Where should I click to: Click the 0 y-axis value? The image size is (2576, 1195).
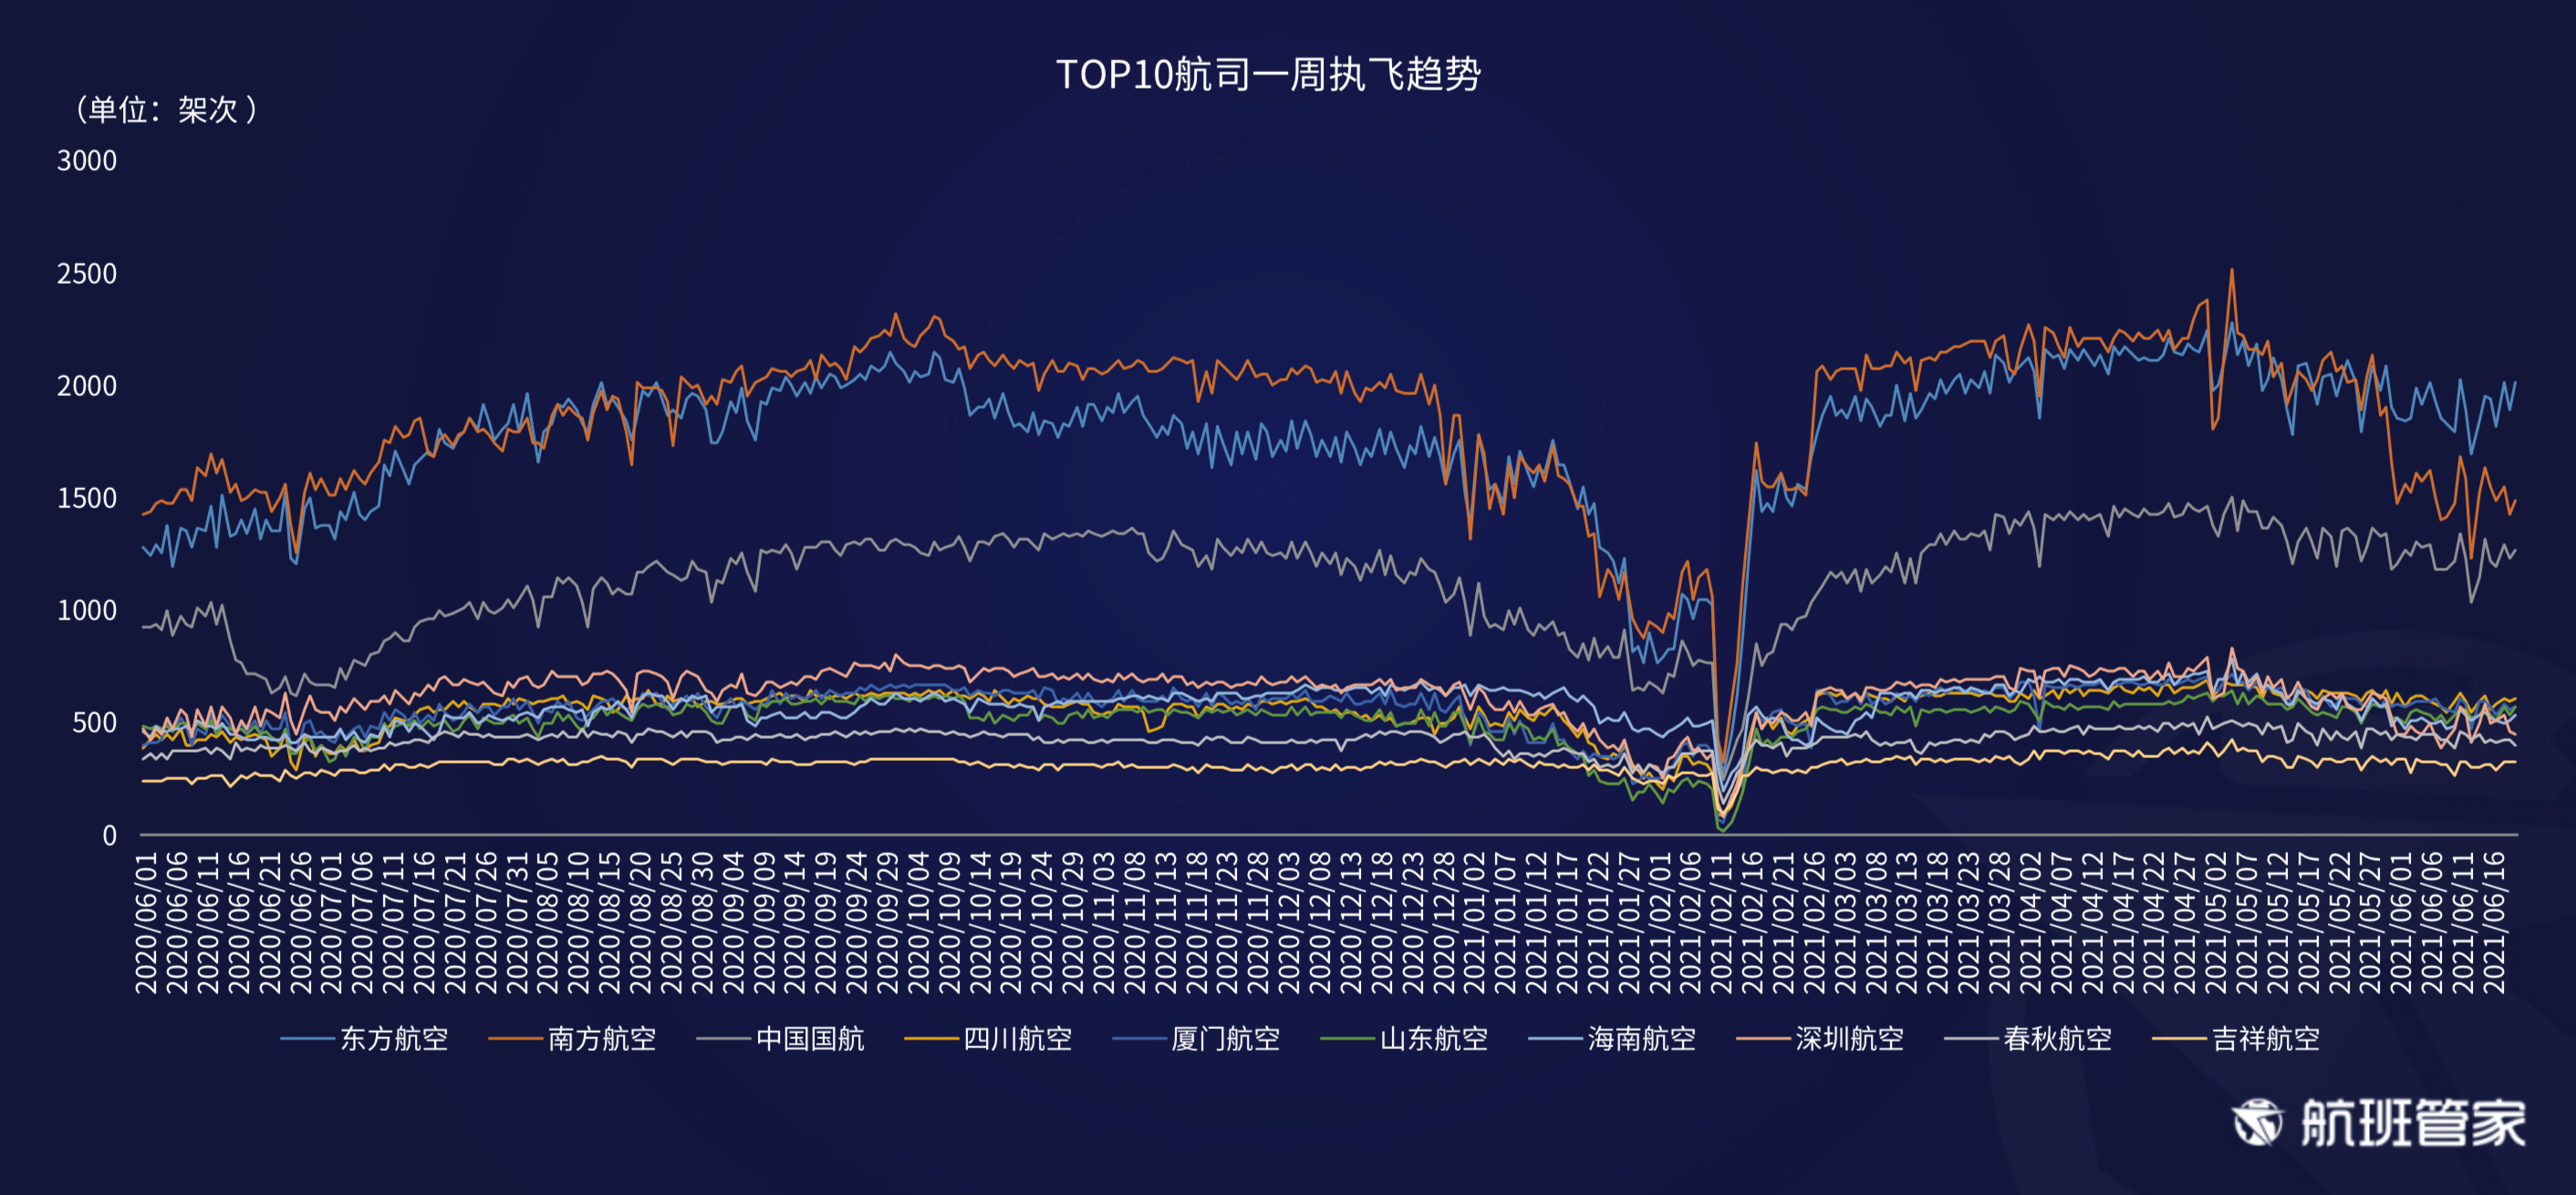tap(110, 836)
